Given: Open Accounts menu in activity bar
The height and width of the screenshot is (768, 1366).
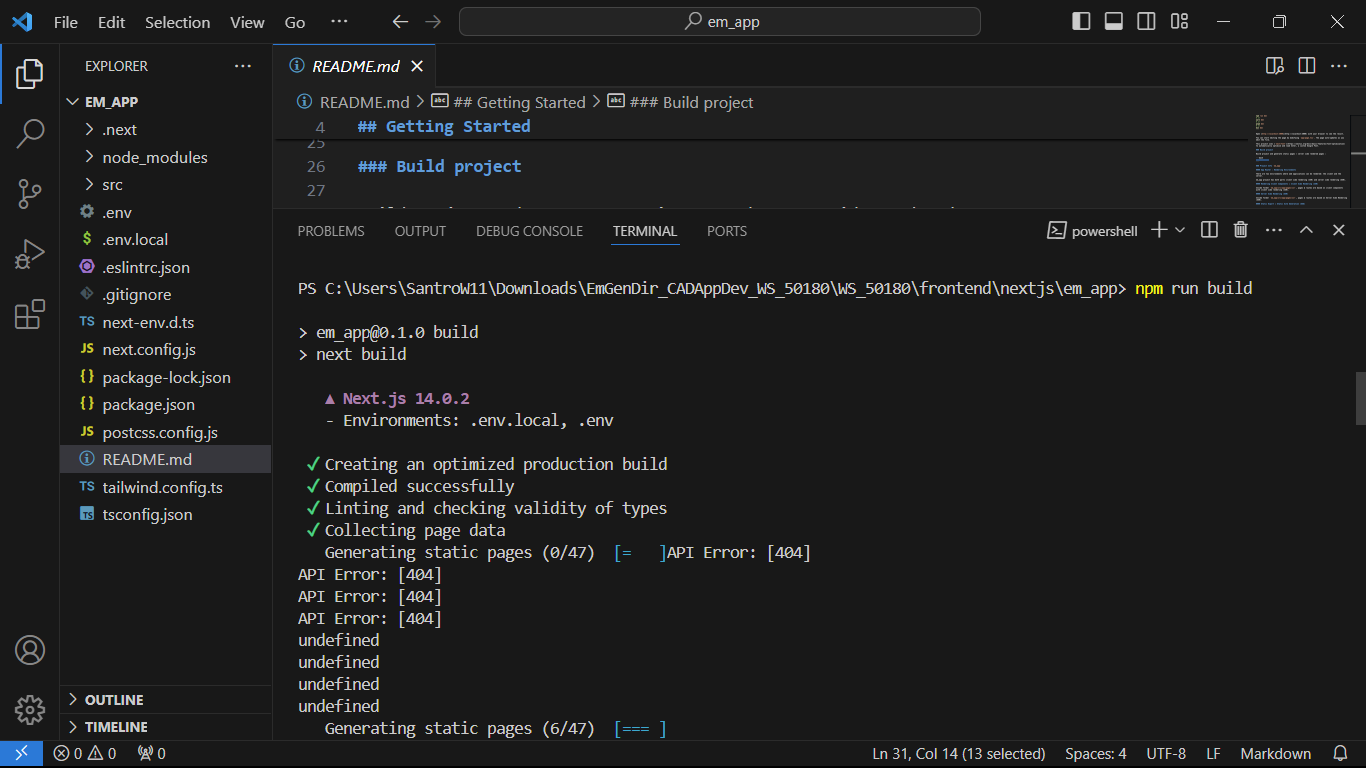Looking at the screenshot, I should [x=30, y=650].
